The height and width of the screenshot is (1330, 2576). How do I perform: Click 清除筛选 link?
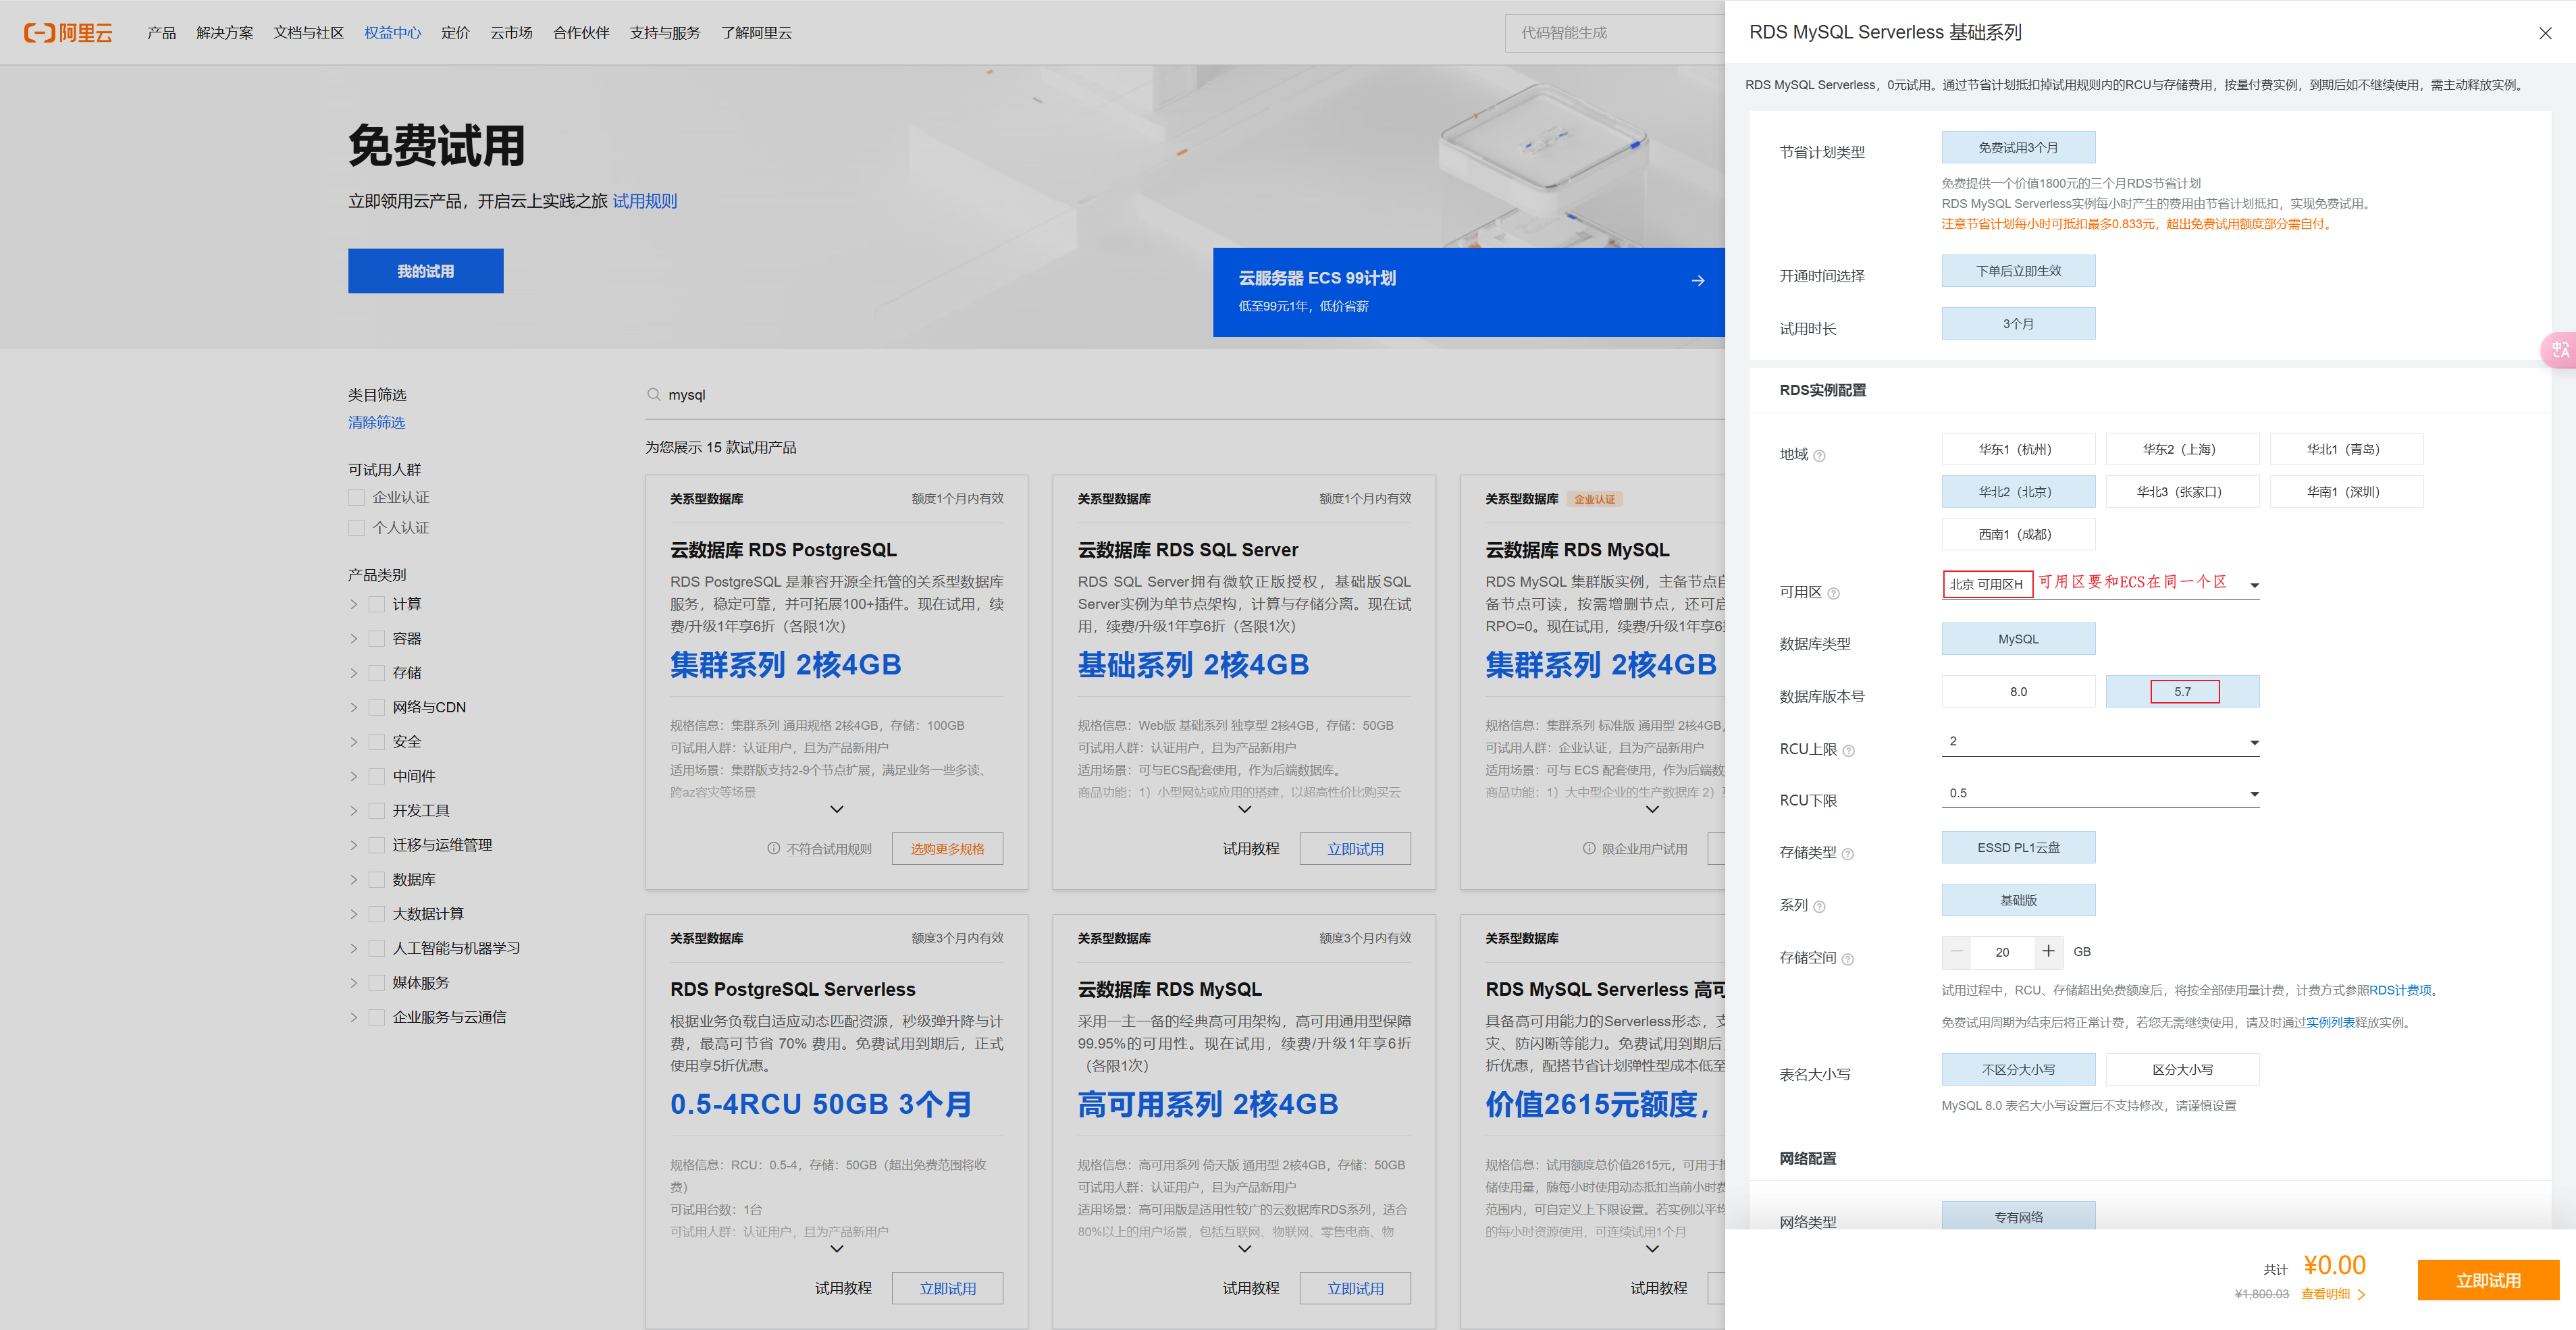coord(376,423)
